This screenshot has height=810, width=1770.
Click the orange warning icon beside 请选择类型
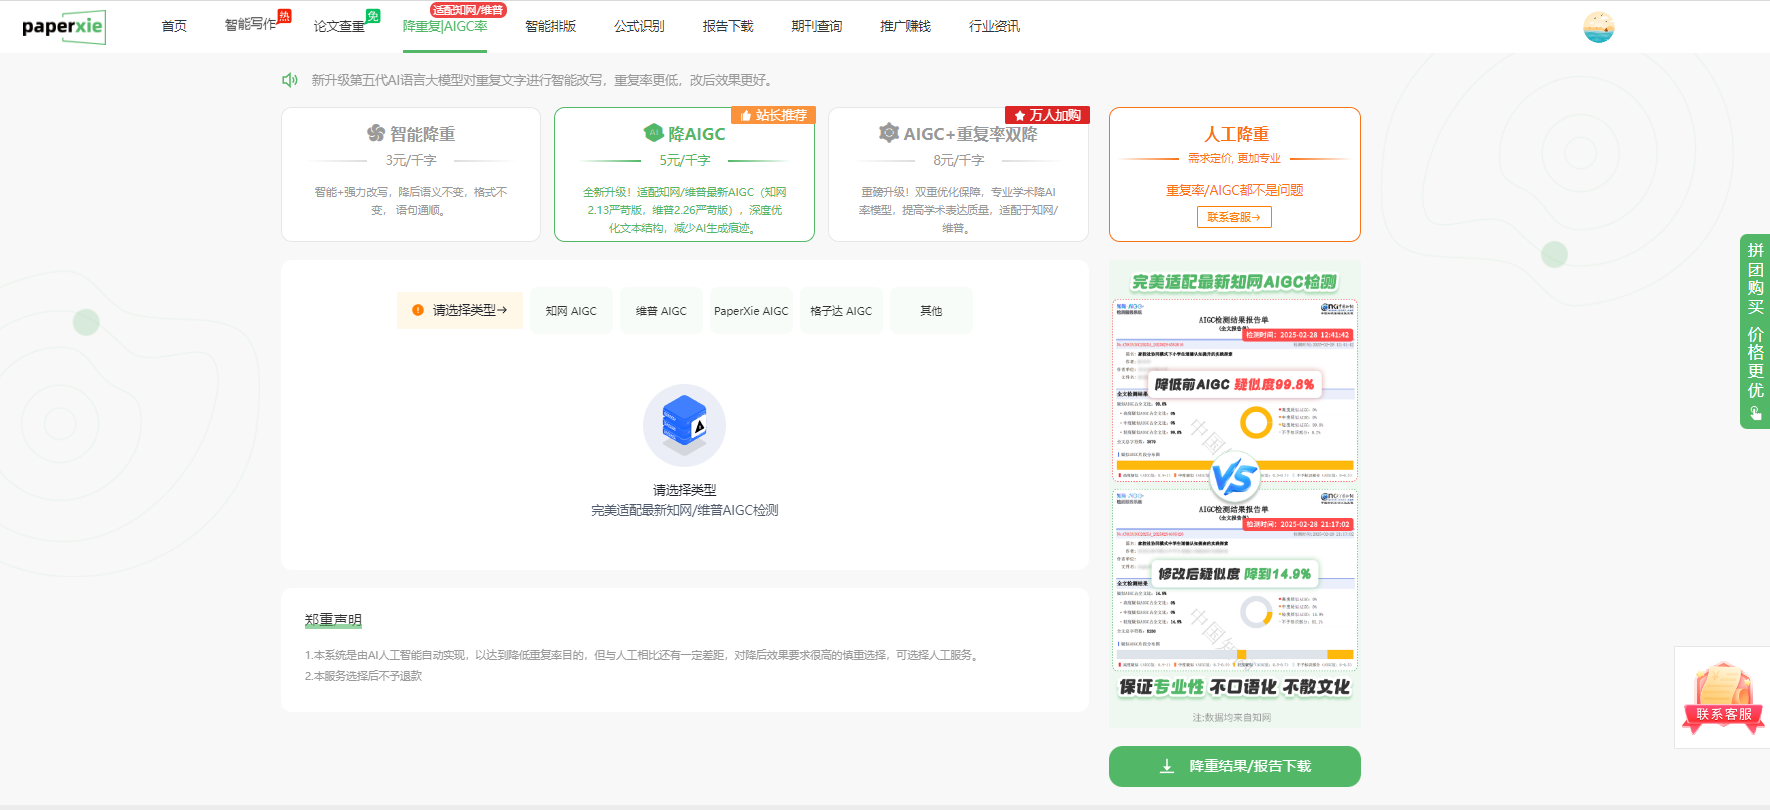tap(418, 310)
